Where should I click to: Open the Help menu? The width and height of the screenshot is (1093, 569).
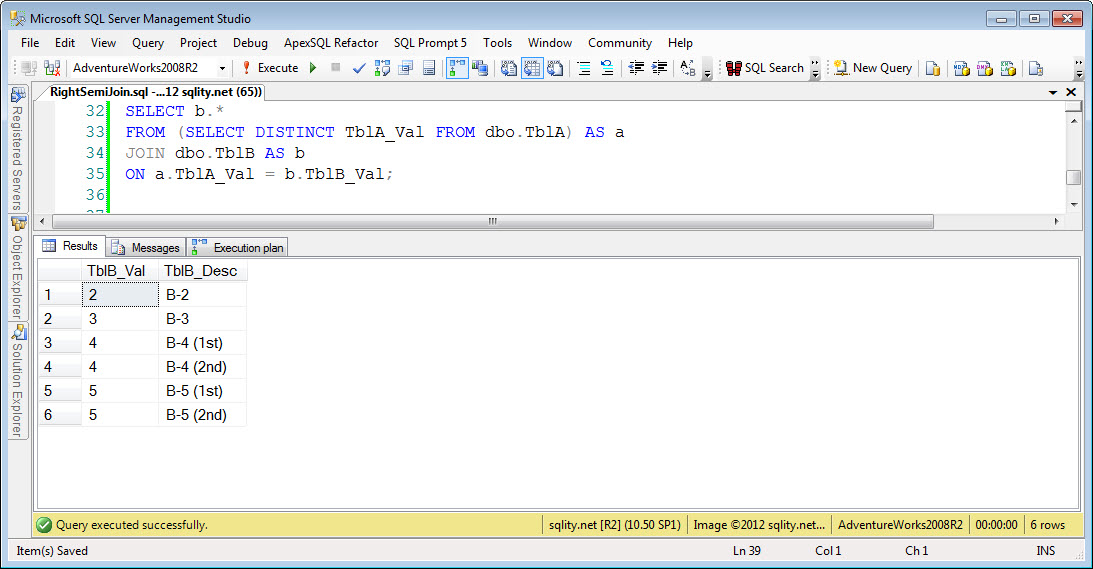(x=680, y=43)
